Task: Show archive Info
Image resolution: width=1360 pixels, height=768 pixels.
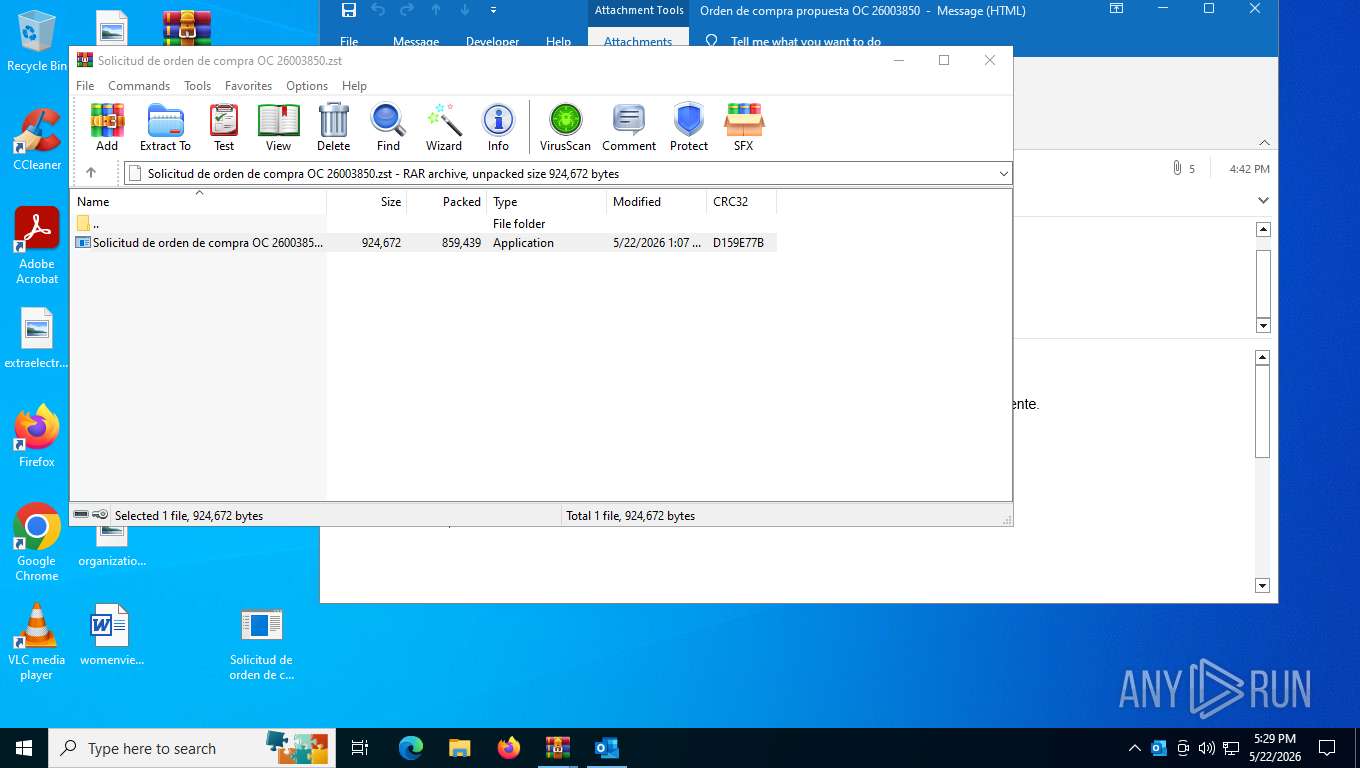Action: click(498, 127)
